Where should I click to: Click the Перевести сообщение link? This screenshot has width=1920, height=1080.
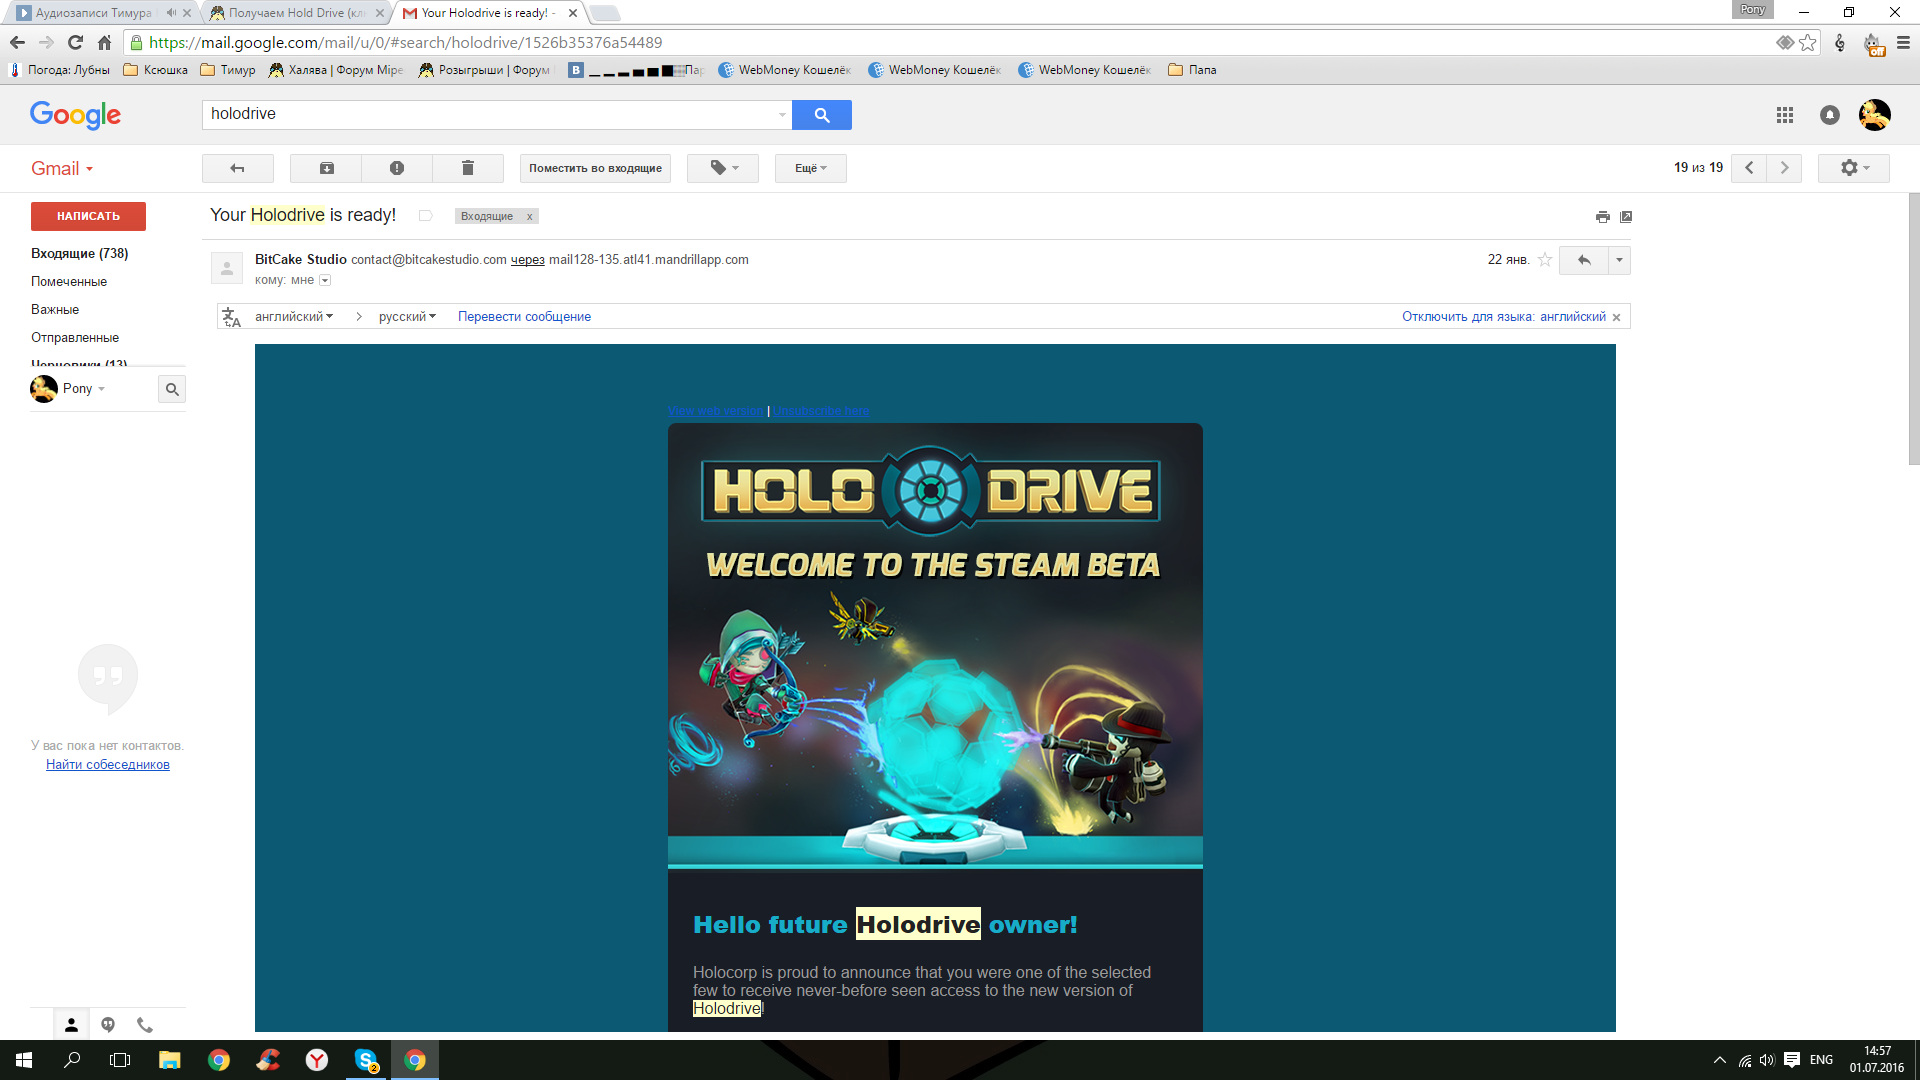(x=524, y=317)
